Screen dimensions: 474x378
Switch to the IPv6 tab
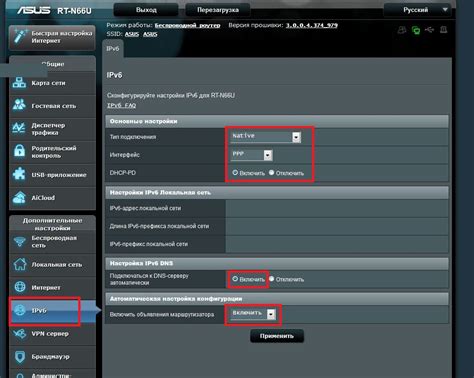click(113, 49)
